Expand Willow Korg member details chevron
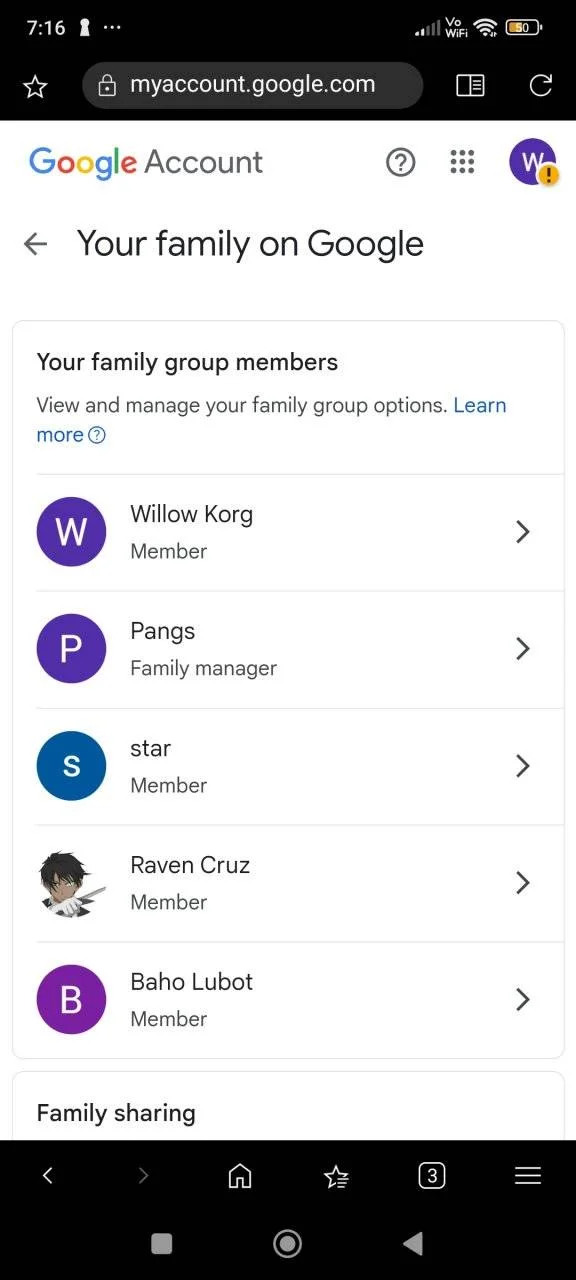 [x=522, y=532]
